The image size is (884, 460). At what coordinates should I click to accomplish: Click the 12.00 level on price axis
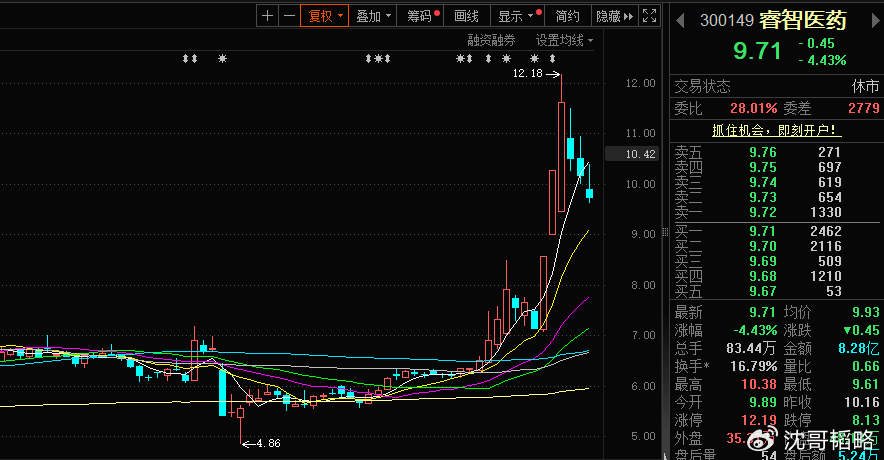click(639, 83)
